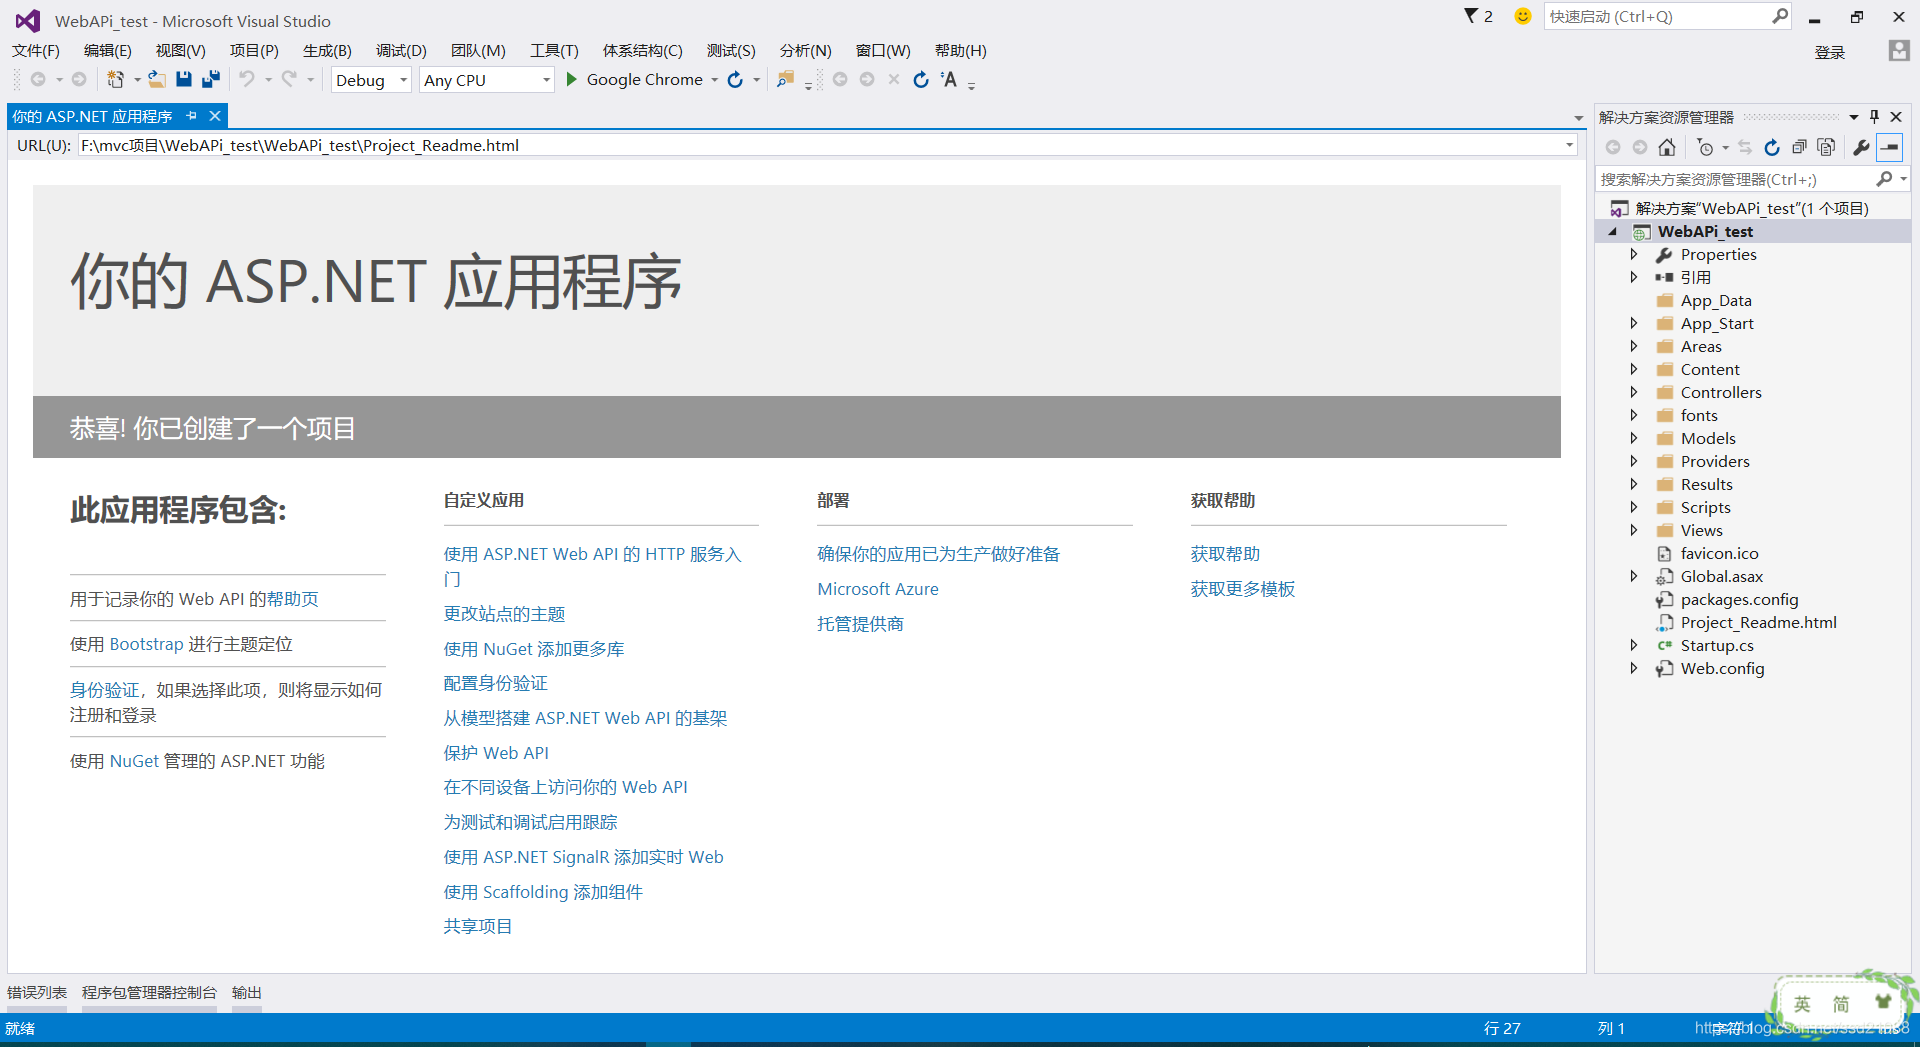Screen dimensions: 1920x1047
Task: Expand the Startup.cs node
Action: pyautogui.click(x=1634, y=645)
